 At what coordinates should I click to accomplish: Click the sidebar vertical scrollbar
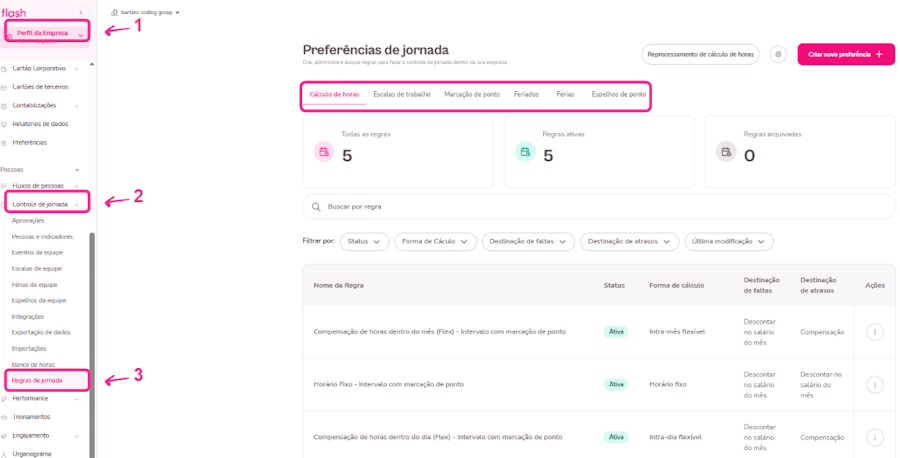tap(92, 344)
